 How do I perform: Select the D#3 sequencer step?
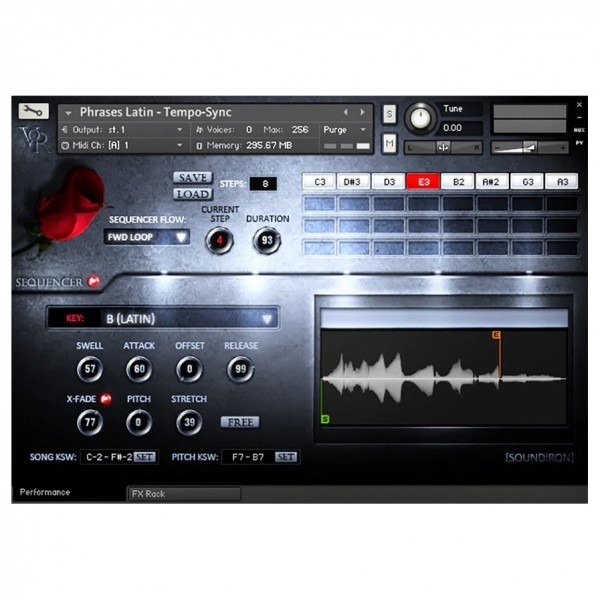pos(354,182)
